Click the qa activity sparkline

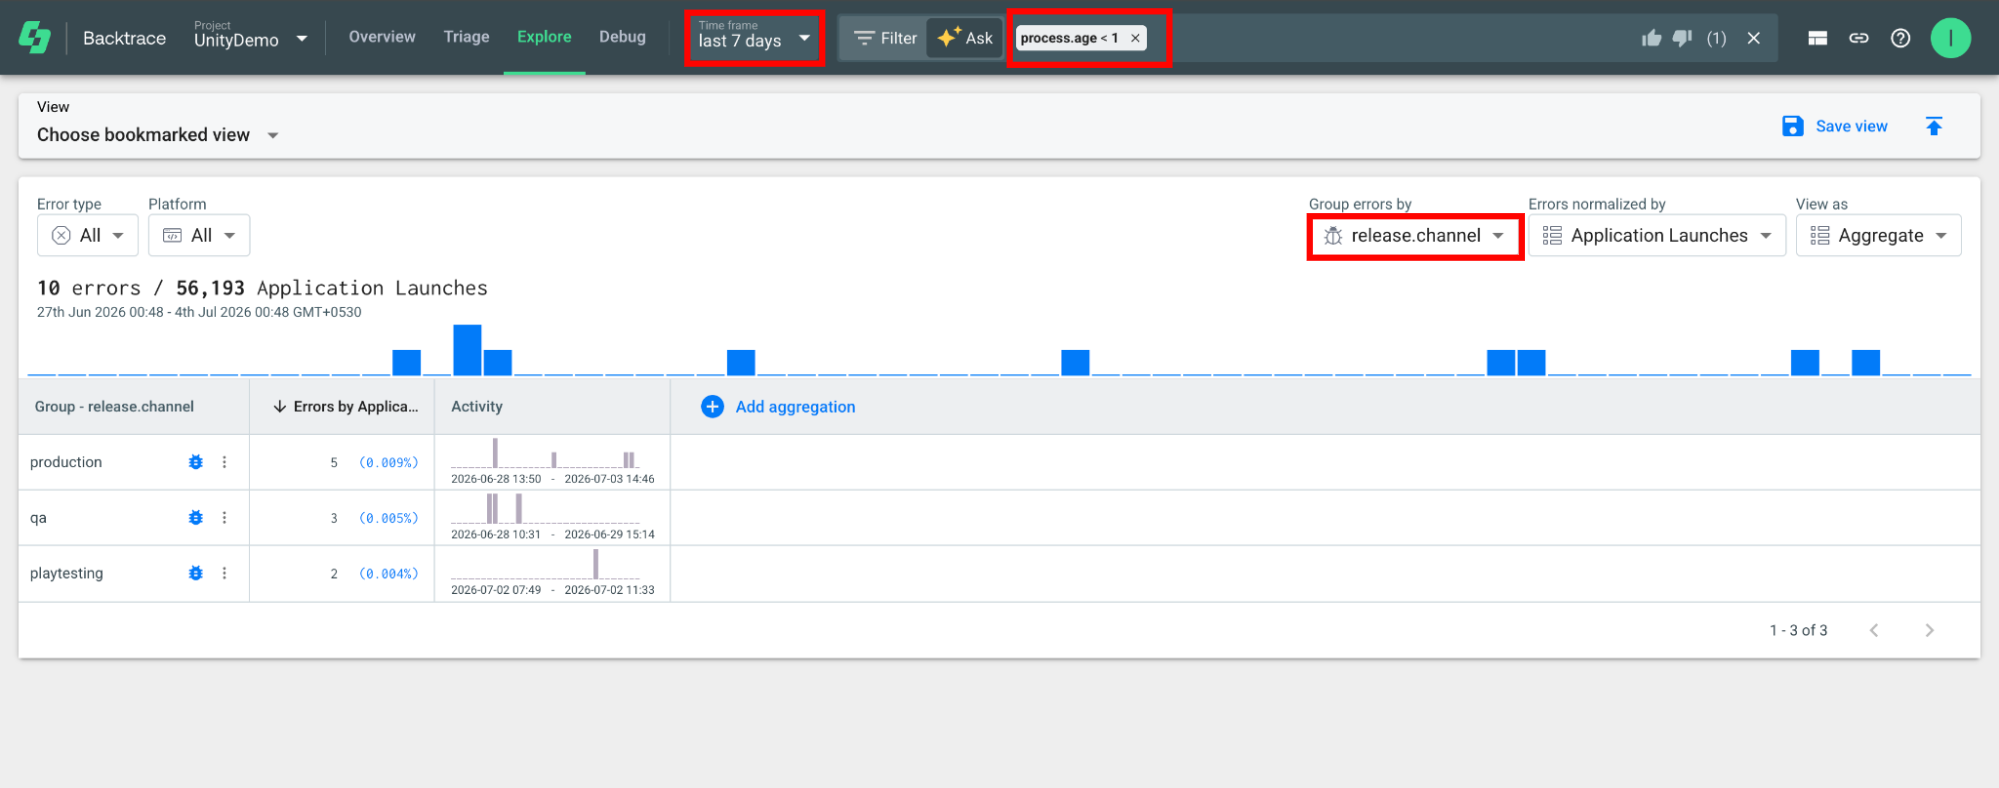(x=545, y=509)
